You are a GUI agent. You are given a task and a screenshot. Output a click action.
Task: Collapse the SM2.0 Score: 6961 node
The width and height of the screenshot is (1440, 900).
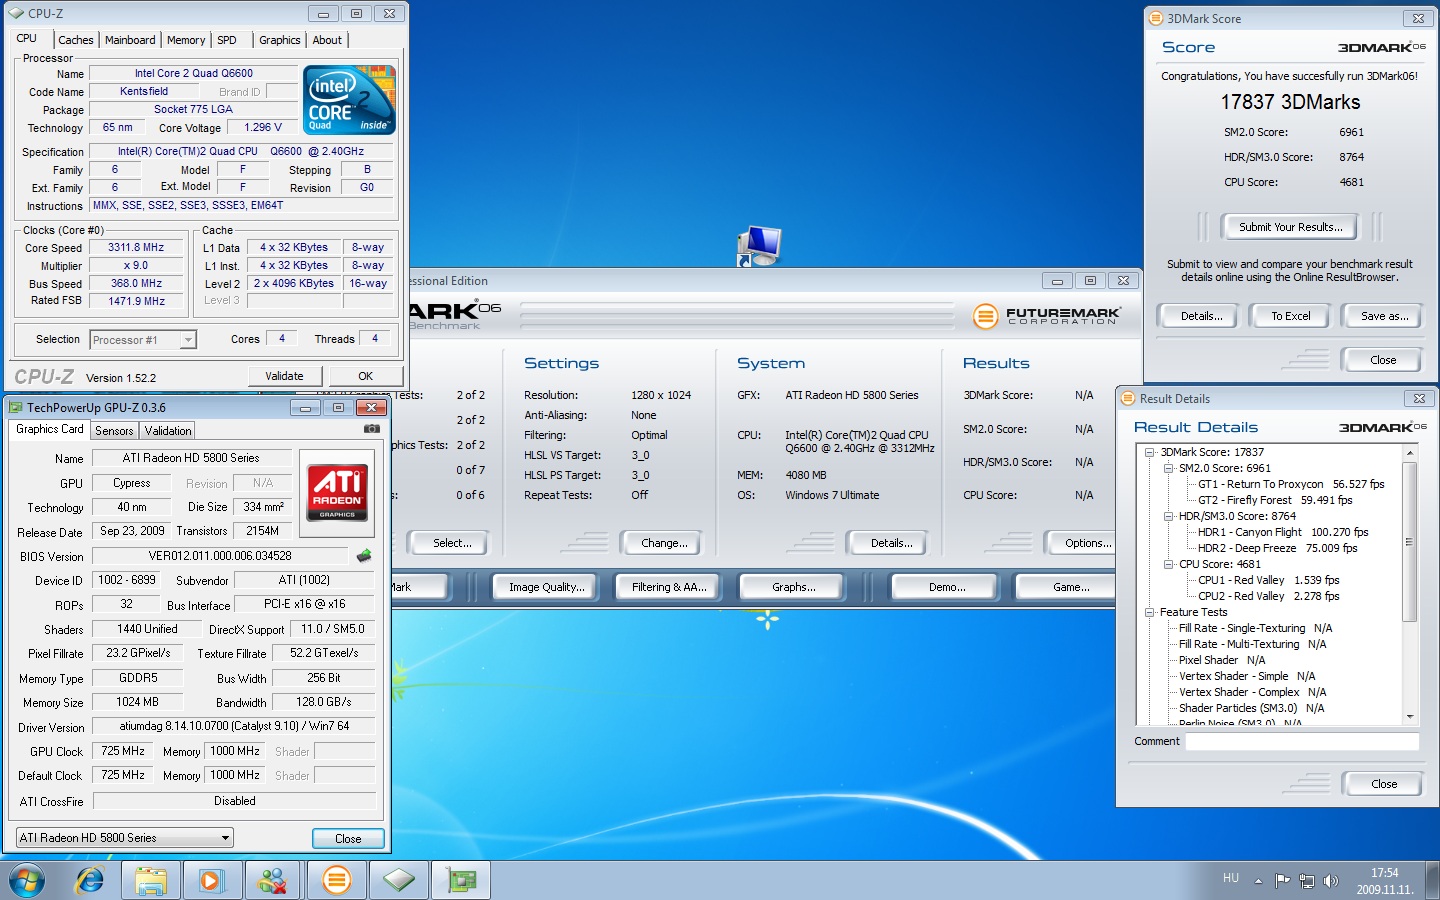point(1168,468)
